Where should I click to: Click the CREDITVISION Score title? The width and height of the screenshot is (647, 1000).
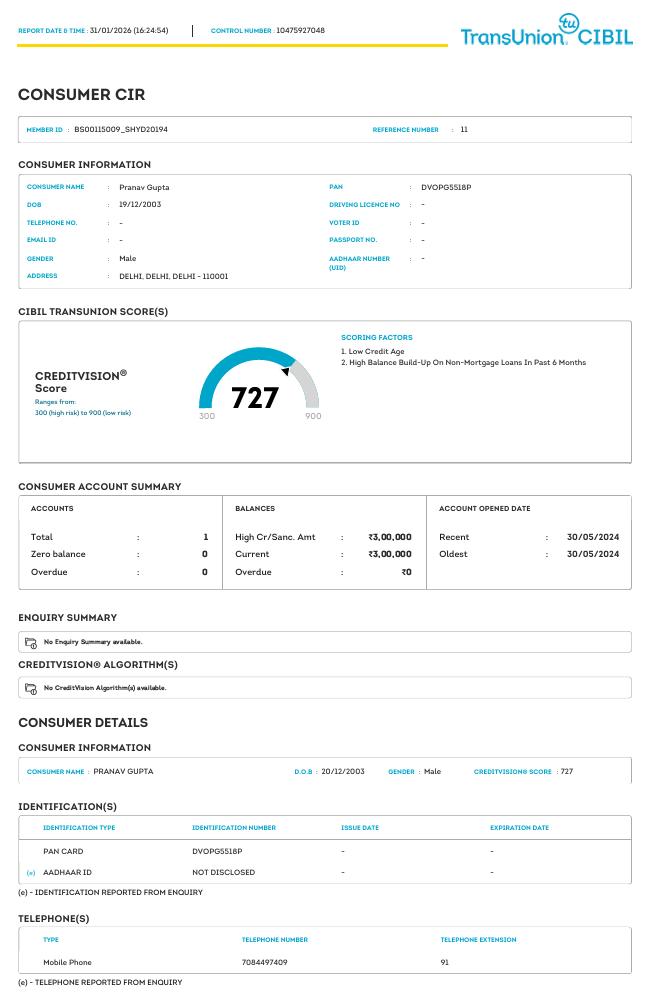pos(80,382)
